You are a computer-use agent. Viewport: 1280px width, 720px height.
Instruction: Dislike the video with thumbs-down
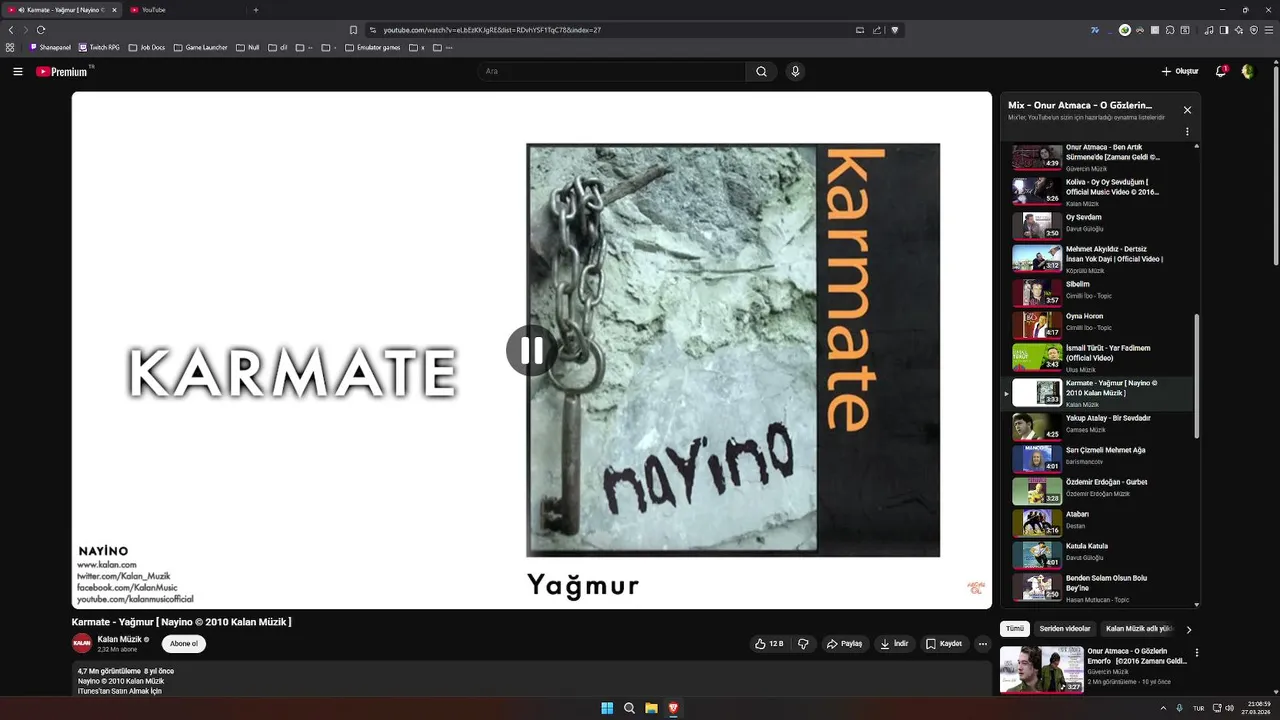point(803,644)
